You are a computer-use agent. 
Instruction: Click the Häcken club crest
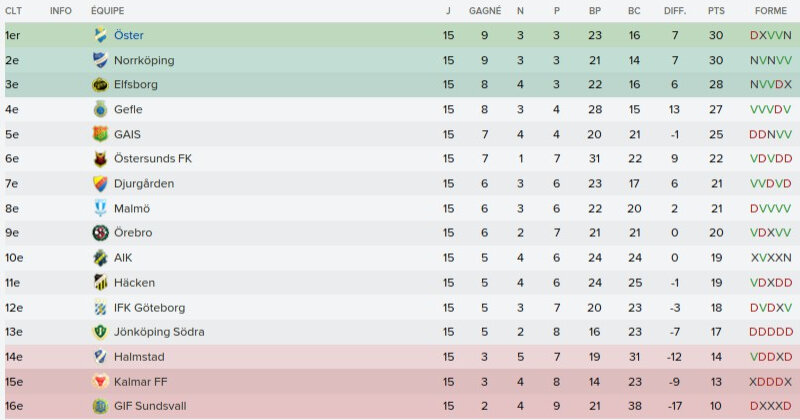point(100,283)
